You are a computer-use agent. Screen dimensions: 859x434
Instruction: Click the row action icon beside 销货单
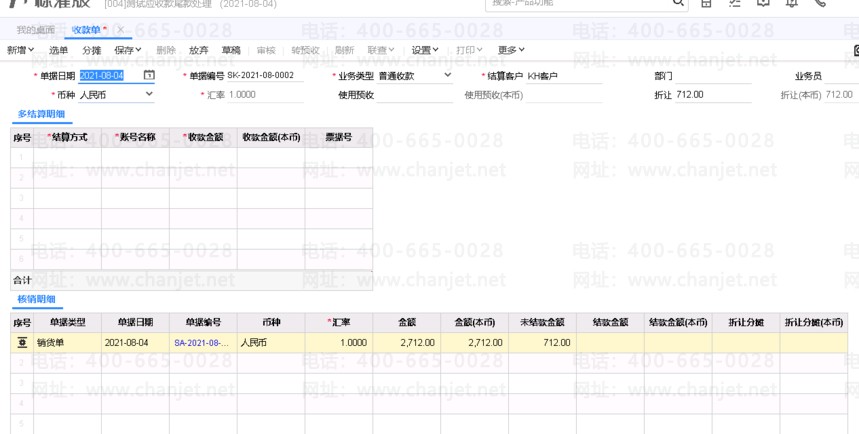[22, 343]
